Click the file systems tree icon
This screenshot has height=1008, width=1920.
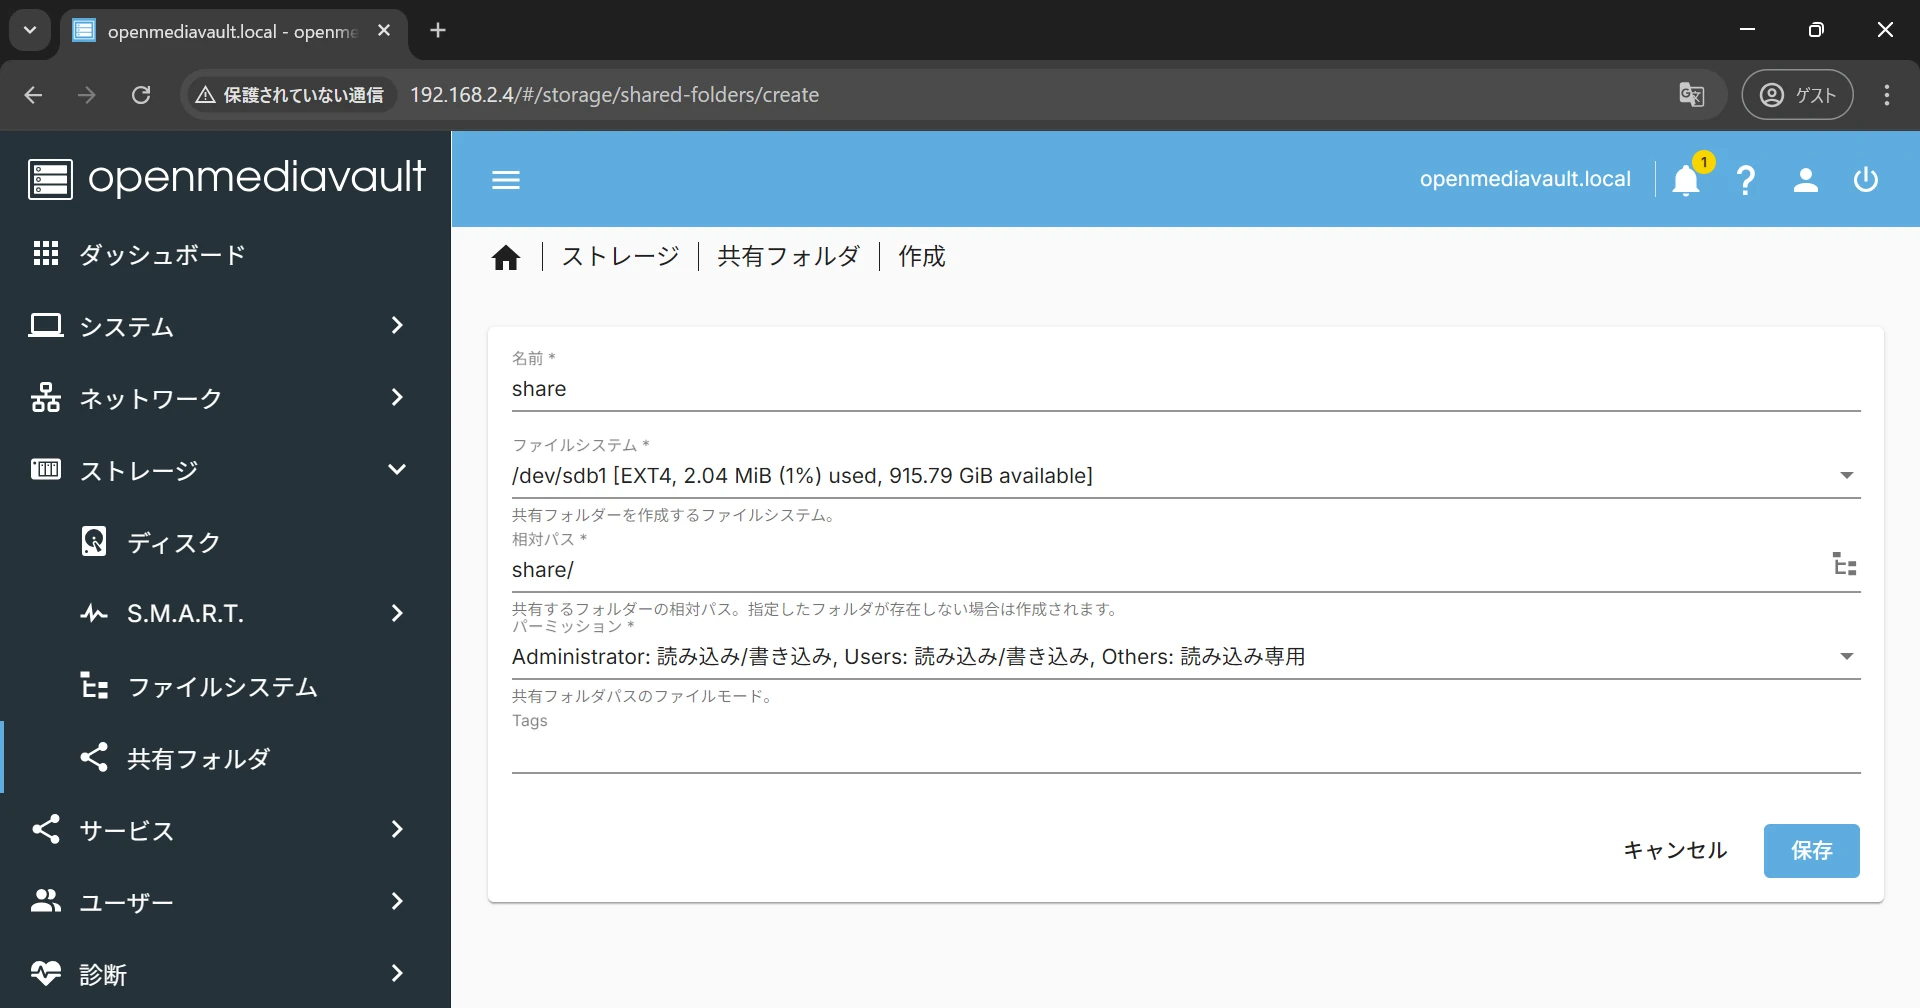point(94,686)
